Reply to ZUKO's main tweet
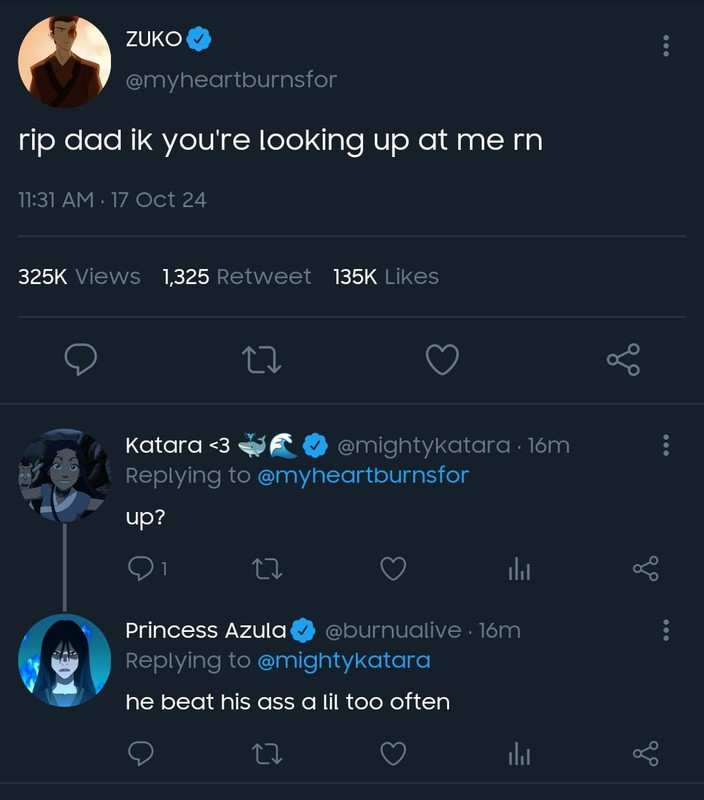This screenshot has width=704, height=800. tap(81, 359)
